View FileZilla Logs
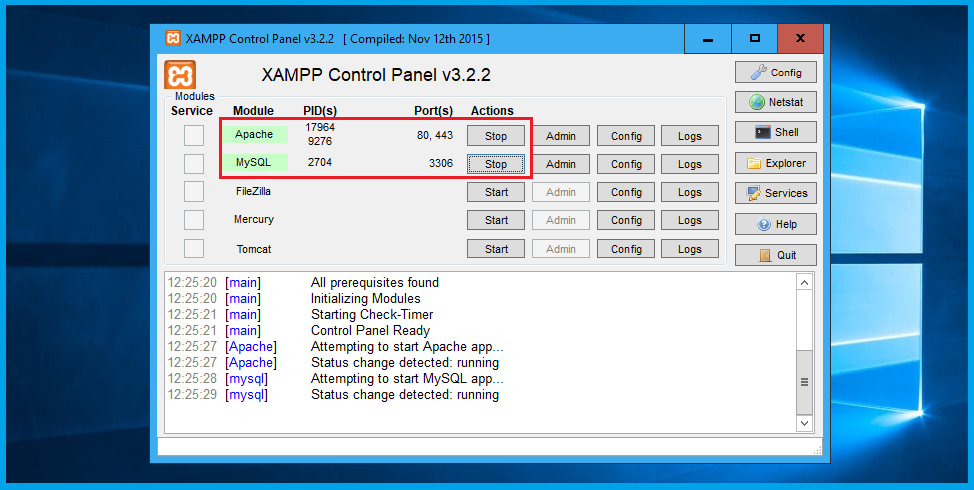The image size is (974, 490). (690, 192)
